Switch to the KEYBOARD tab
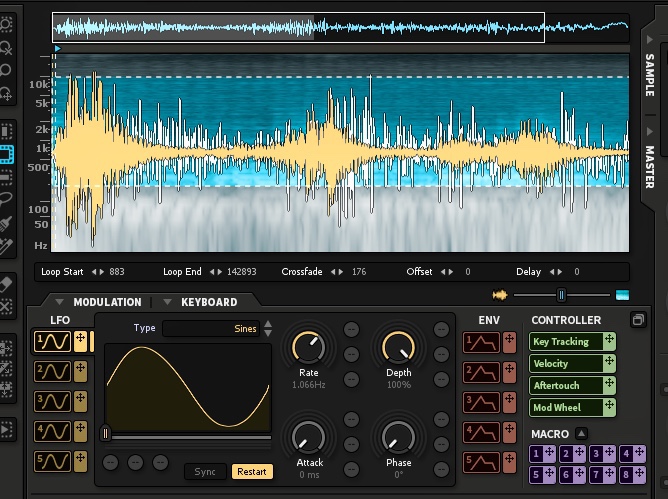The width and height of the screenshot is (668, 499). (x=208, y=302)
